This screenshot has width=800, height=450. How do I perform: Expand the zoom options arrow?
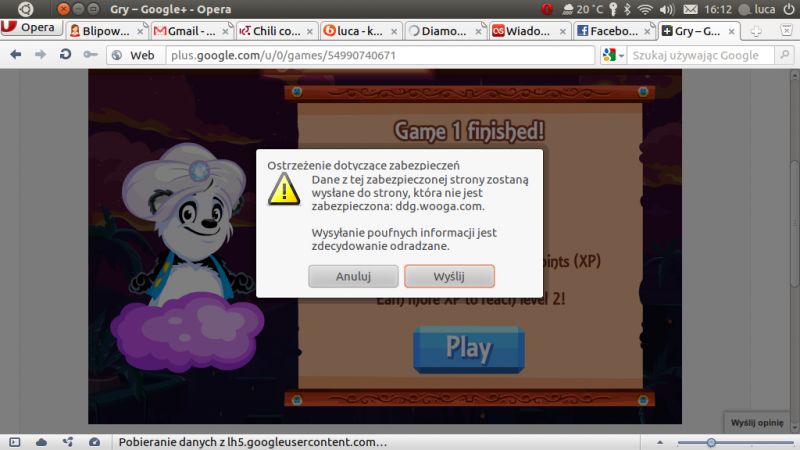(660, 442)
